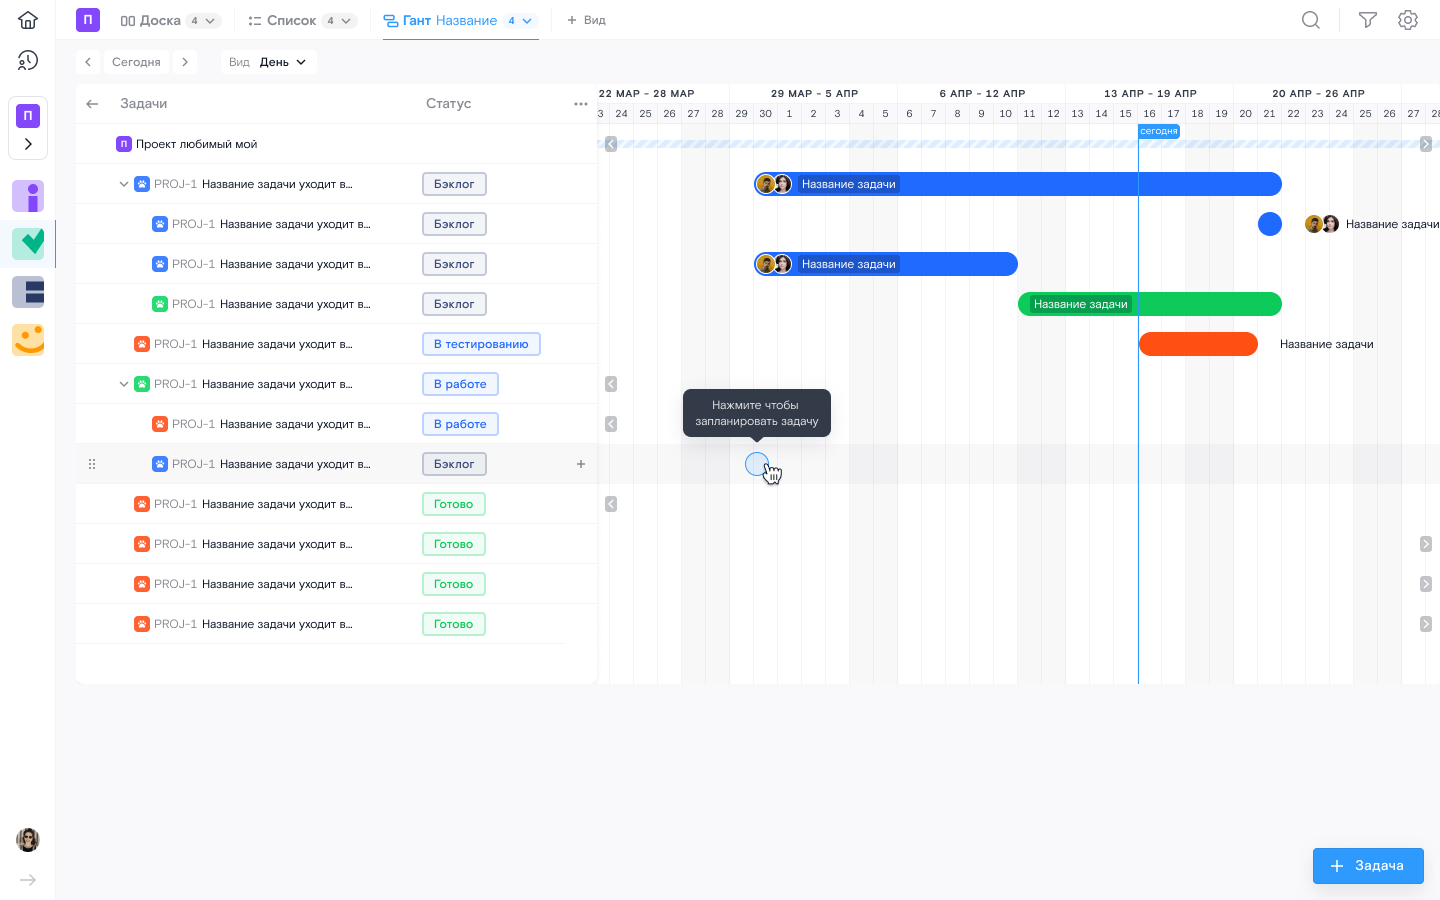The height and width of the screenshot is (900, 1440).
Task: Click the plus icon on the hovered task row
Action: pos(581,464)
